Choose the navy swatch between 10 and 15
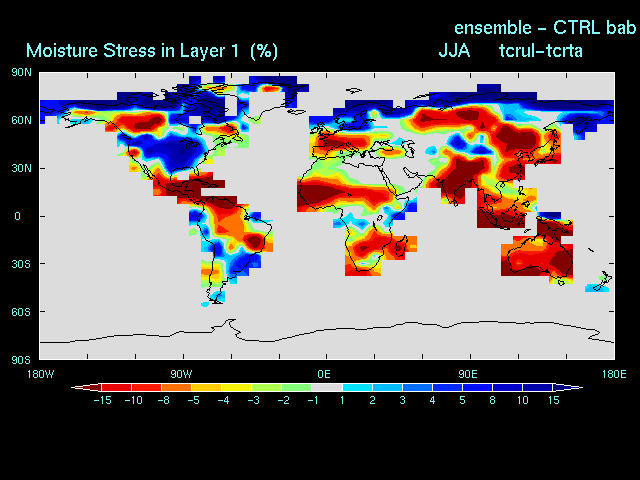Image resolution: width=640 pixels, height=480 pixels. pos(538,387)
